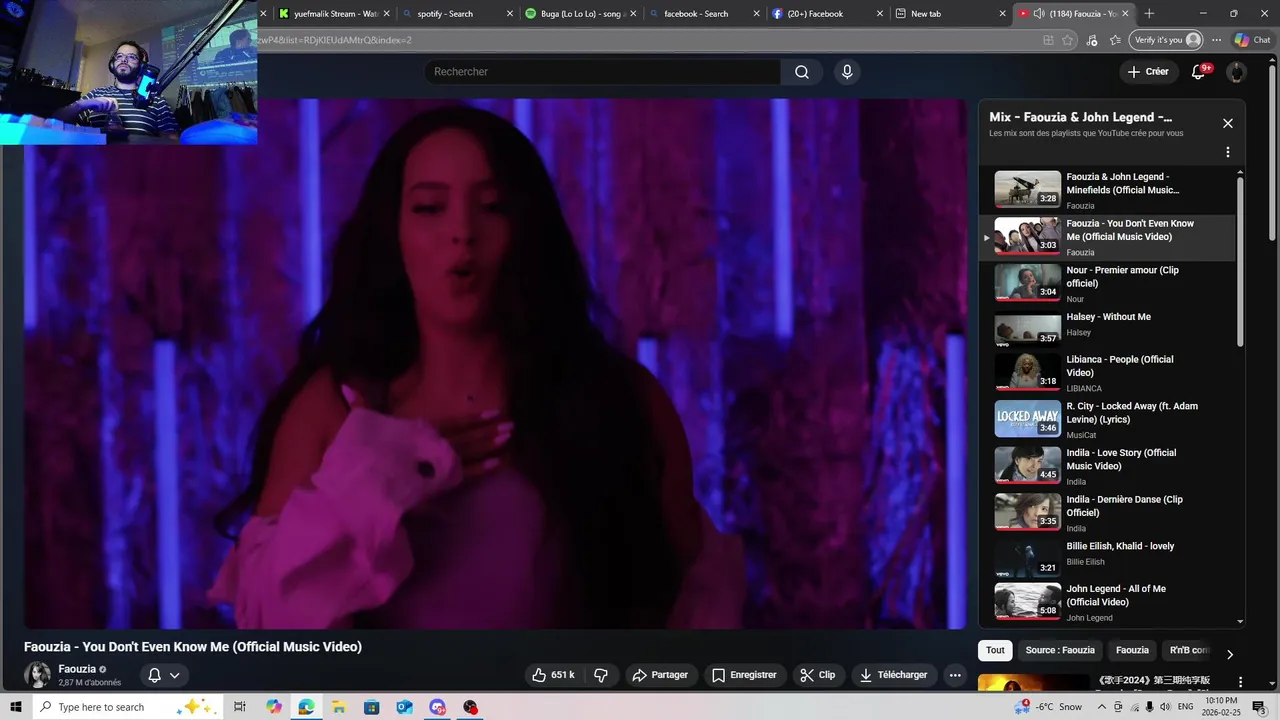Viewport: 1280px width, 720px height.
Task: Open more actions menu beside Télécharger
Action: 955,675
